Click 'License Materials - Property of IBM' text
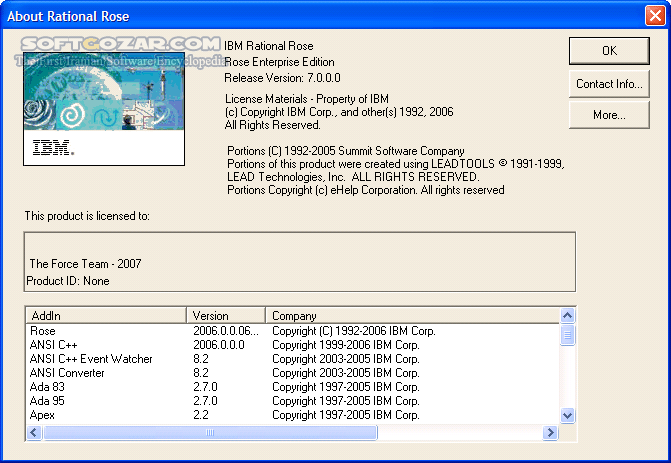Viewport: 671px width, 463px height. [x=307, y=99]
